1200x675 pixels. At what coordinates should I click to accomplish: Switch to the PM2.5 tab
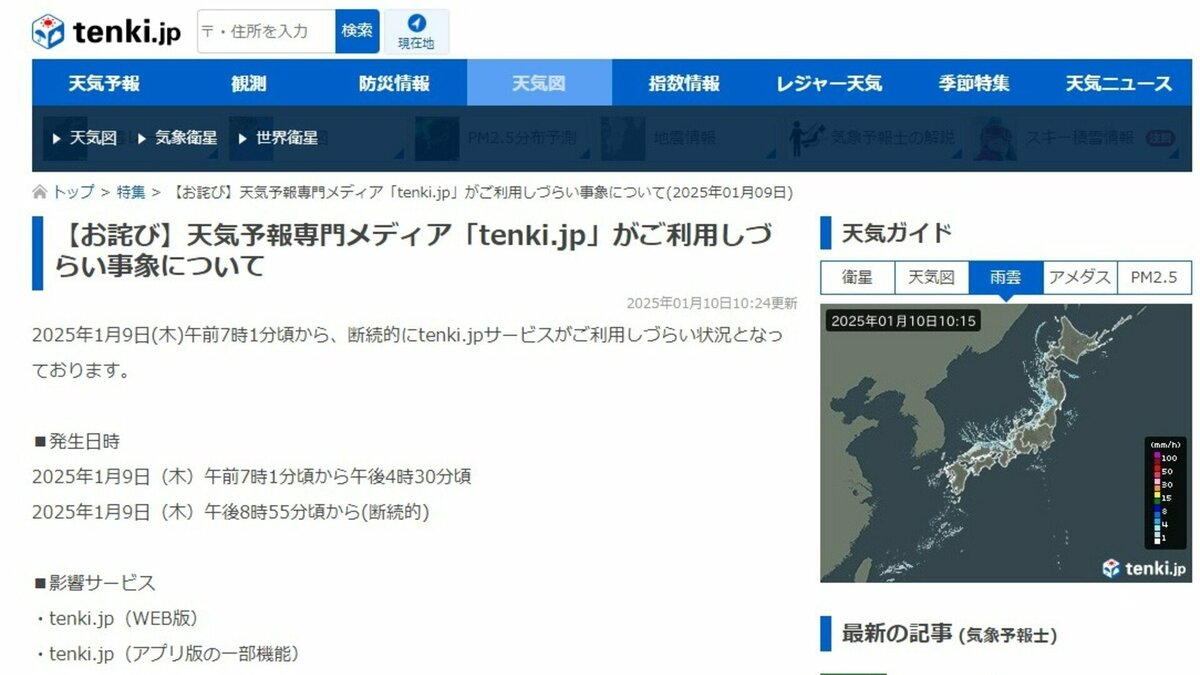1154,278
